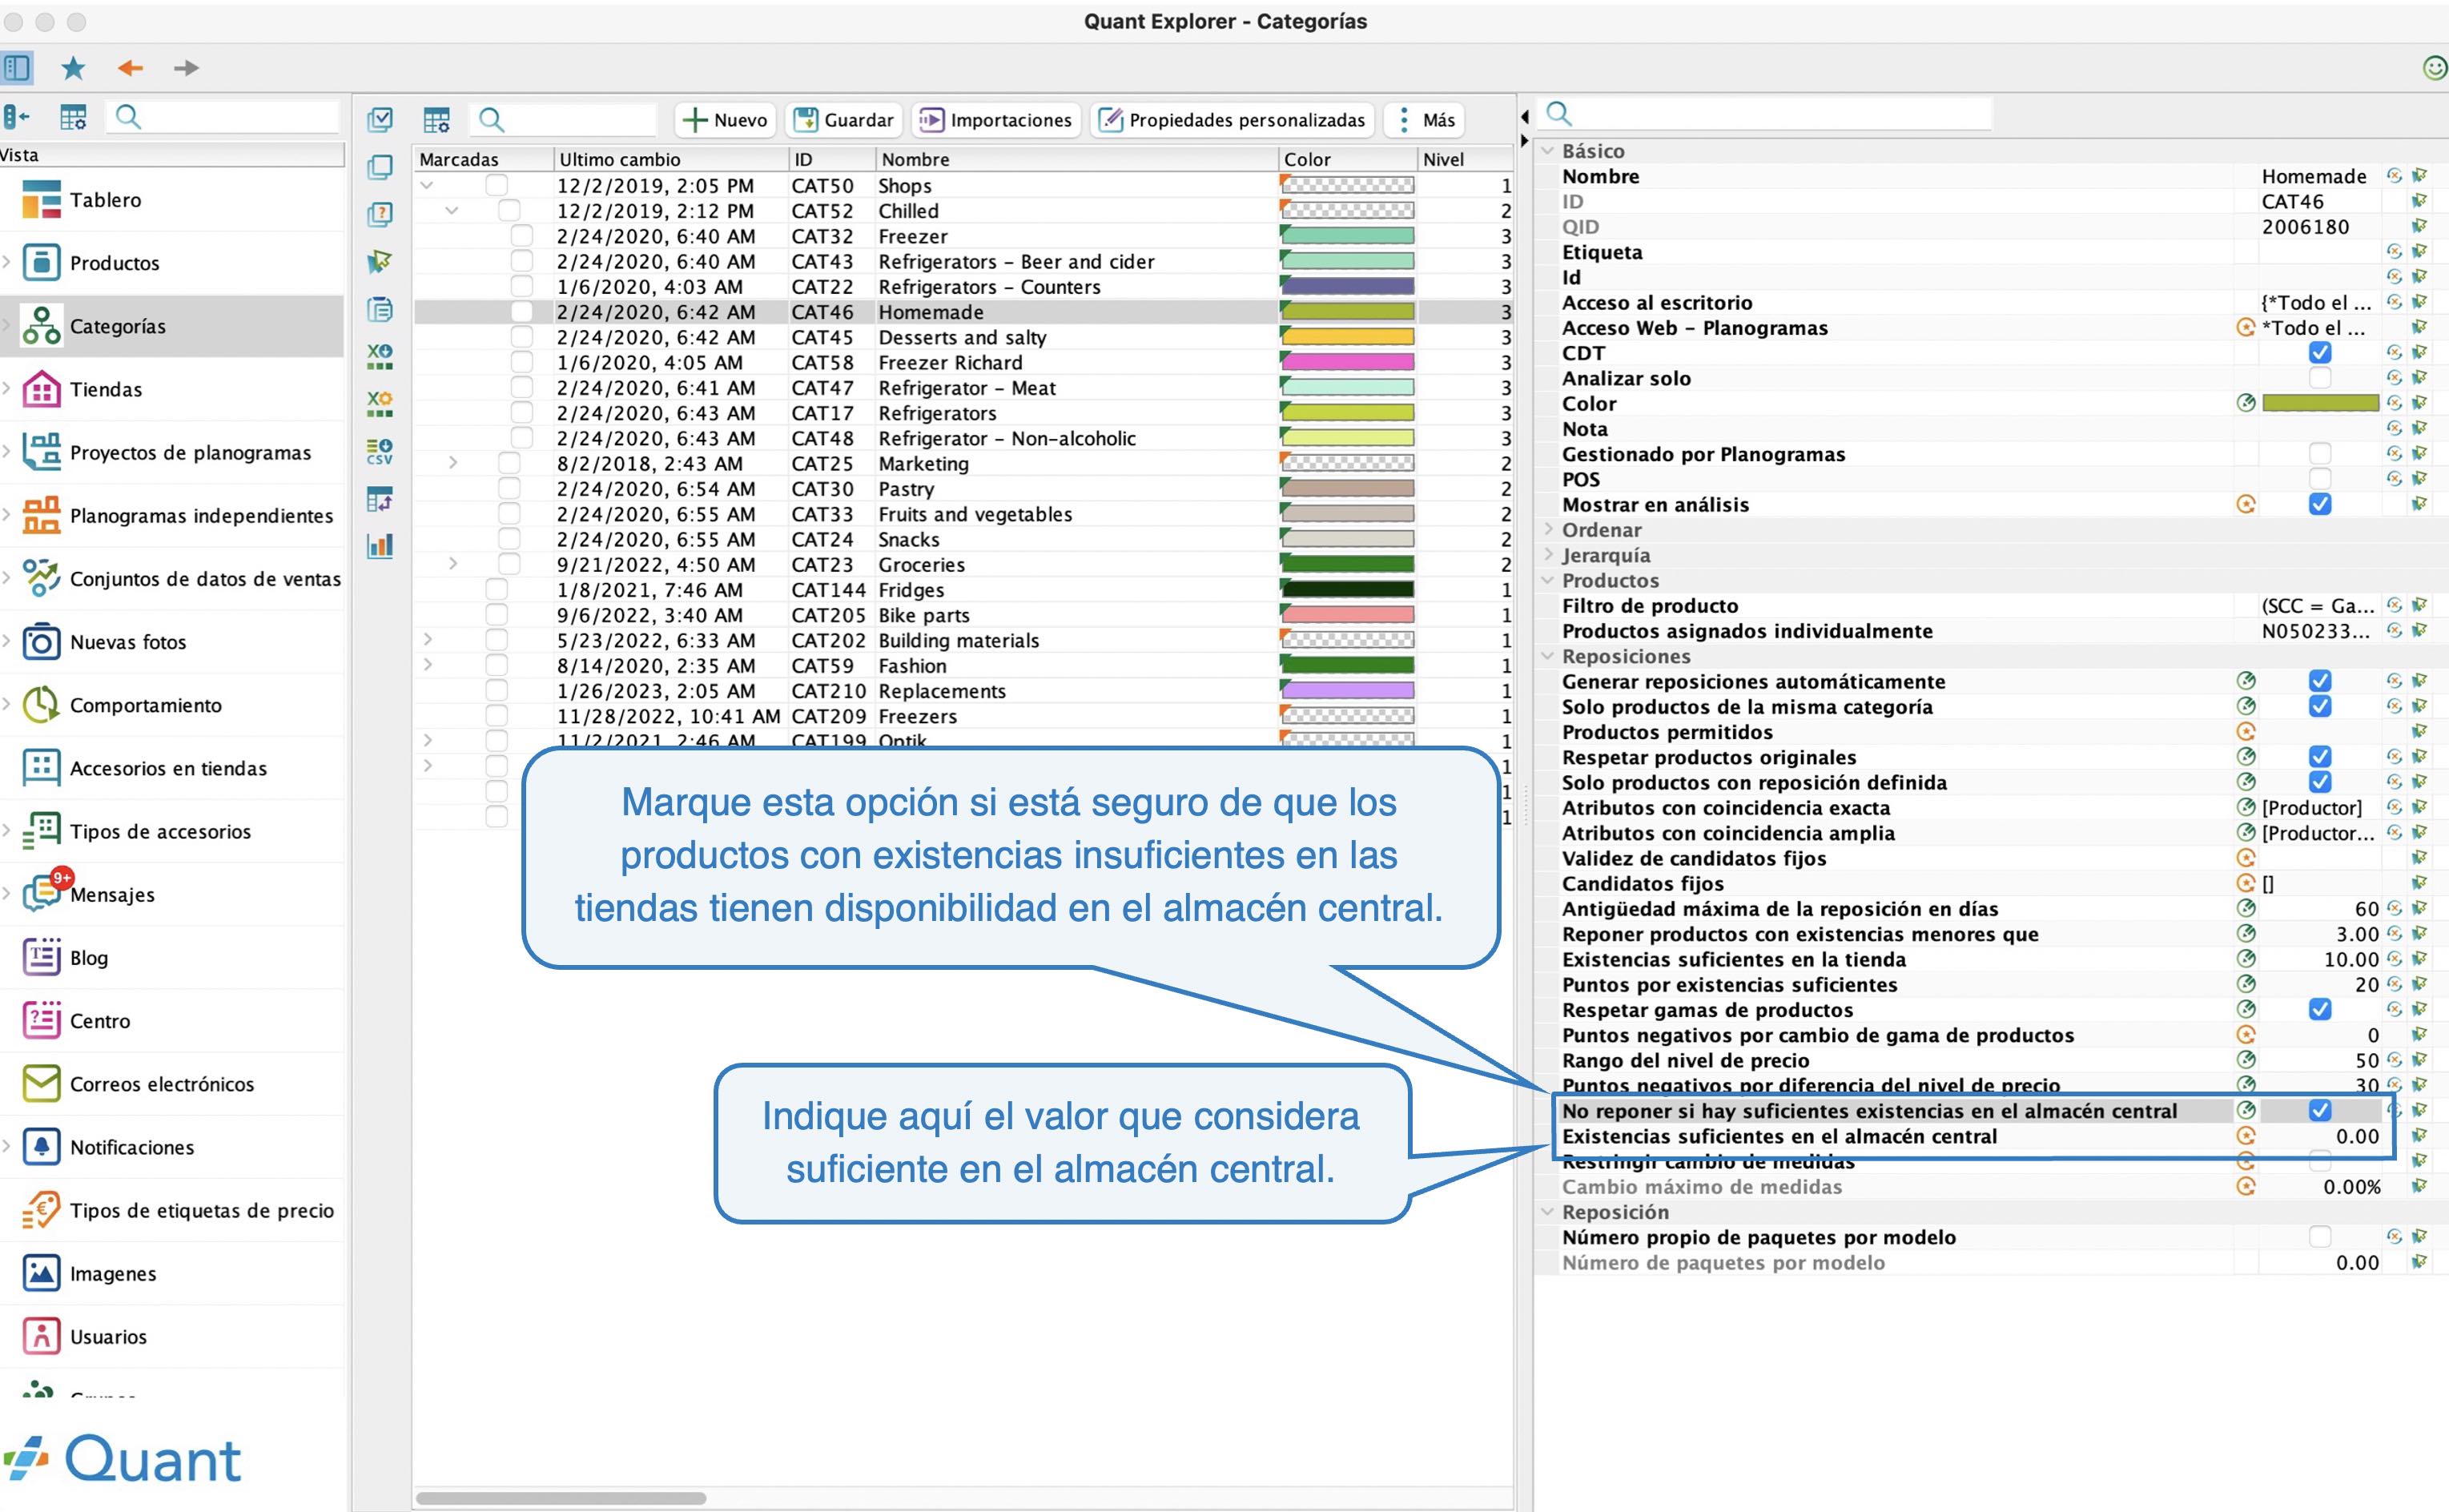Select Categorías in the sidebar
Viewport: 2449px width, 1512px height.
(172, 326)
